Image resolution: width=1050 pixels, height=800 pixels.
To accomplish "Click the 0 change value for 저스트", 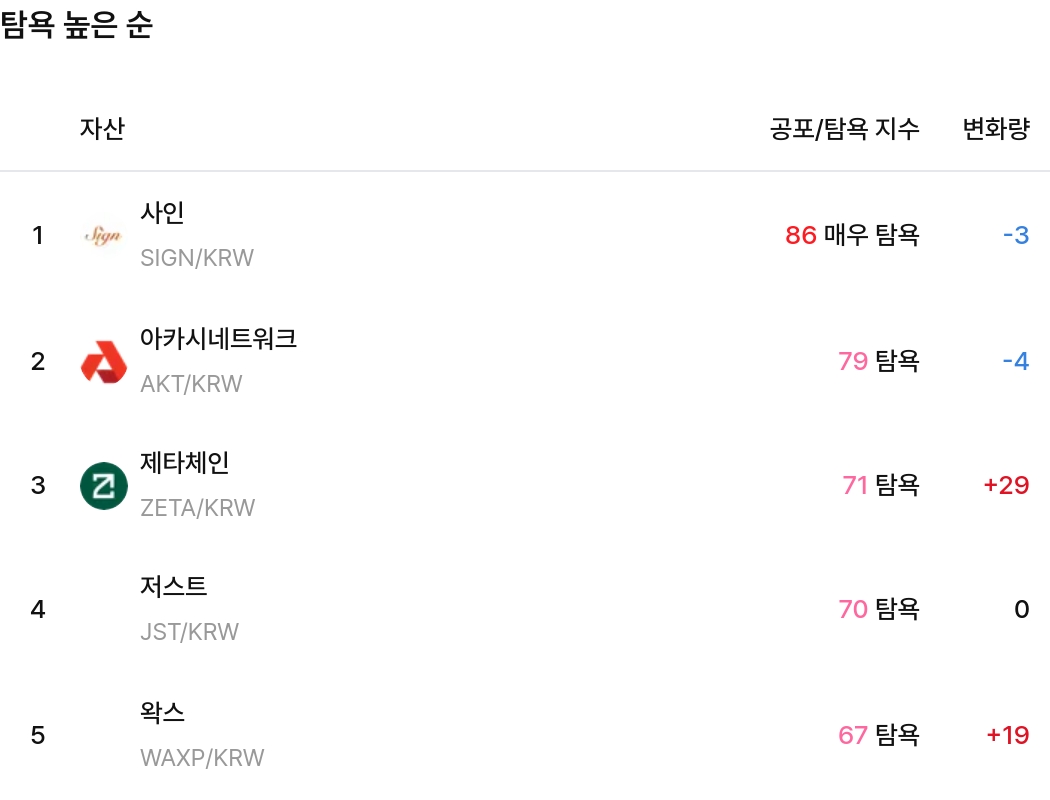I will (1020, 610).
